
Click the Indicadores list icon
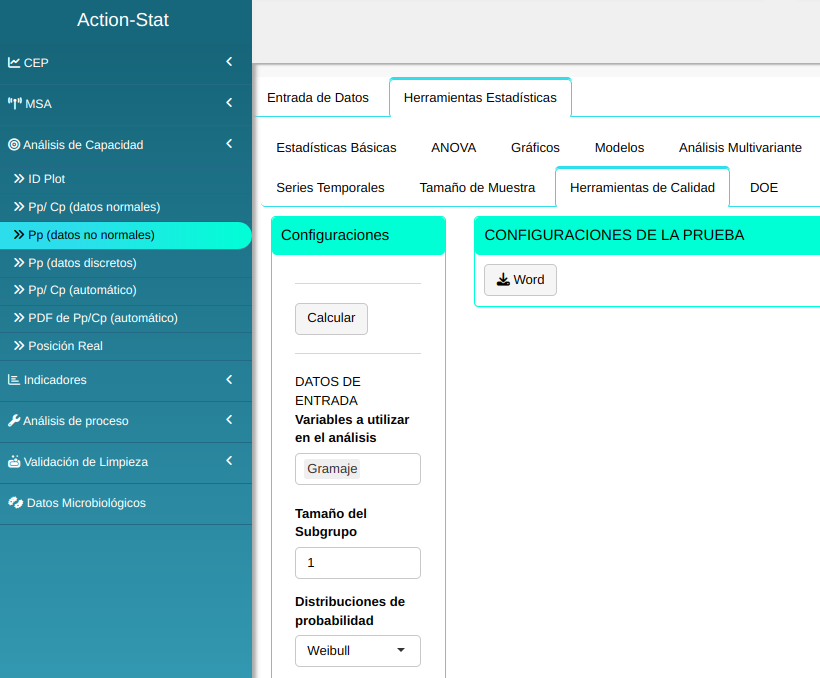14,380
